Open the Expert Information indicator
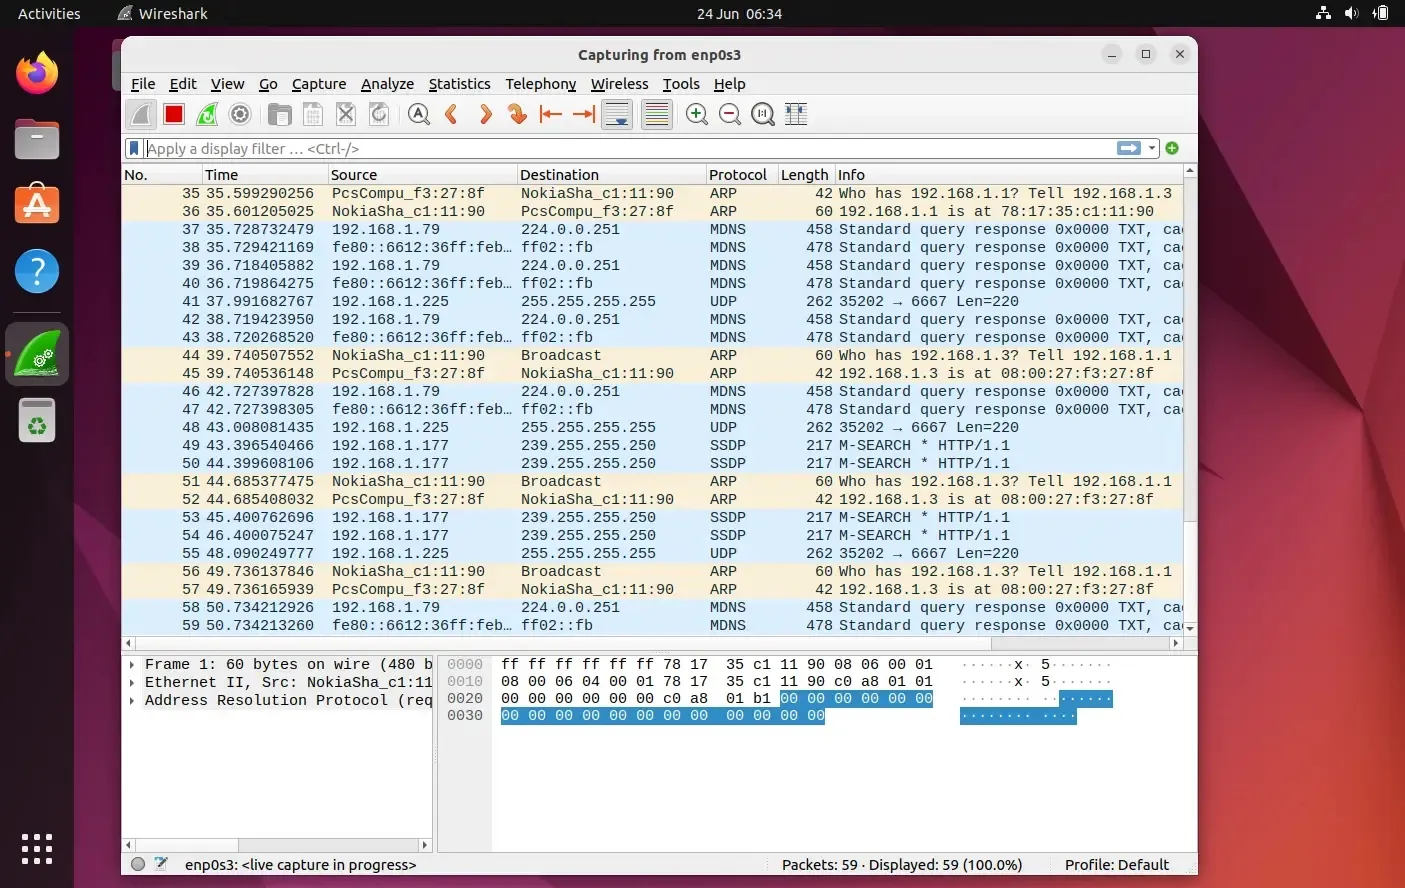1405x888 pixels. coord(139,864)
